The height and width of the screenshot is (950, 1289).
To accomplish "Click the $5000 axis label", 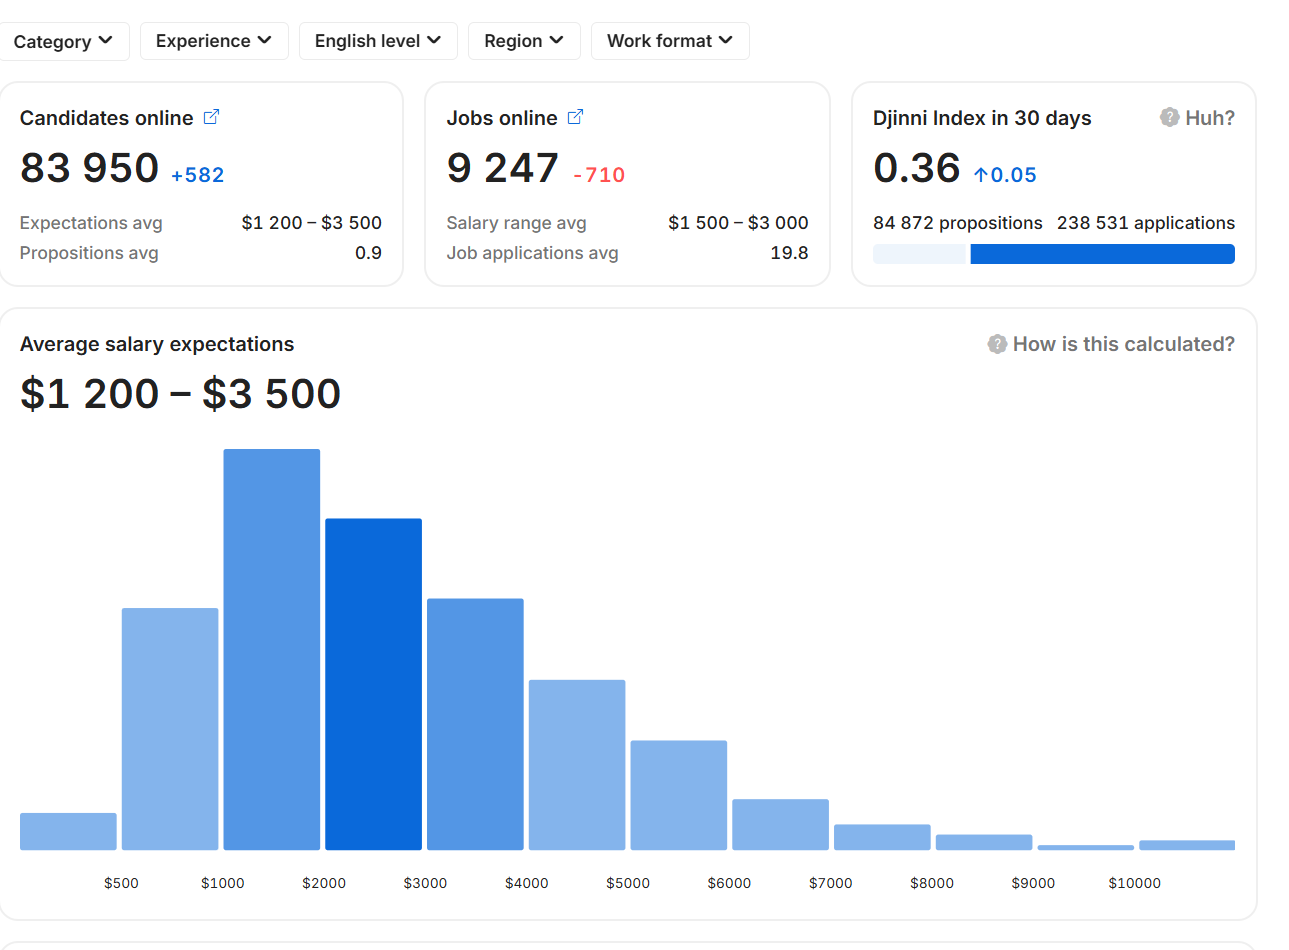I will pos(628,883).
